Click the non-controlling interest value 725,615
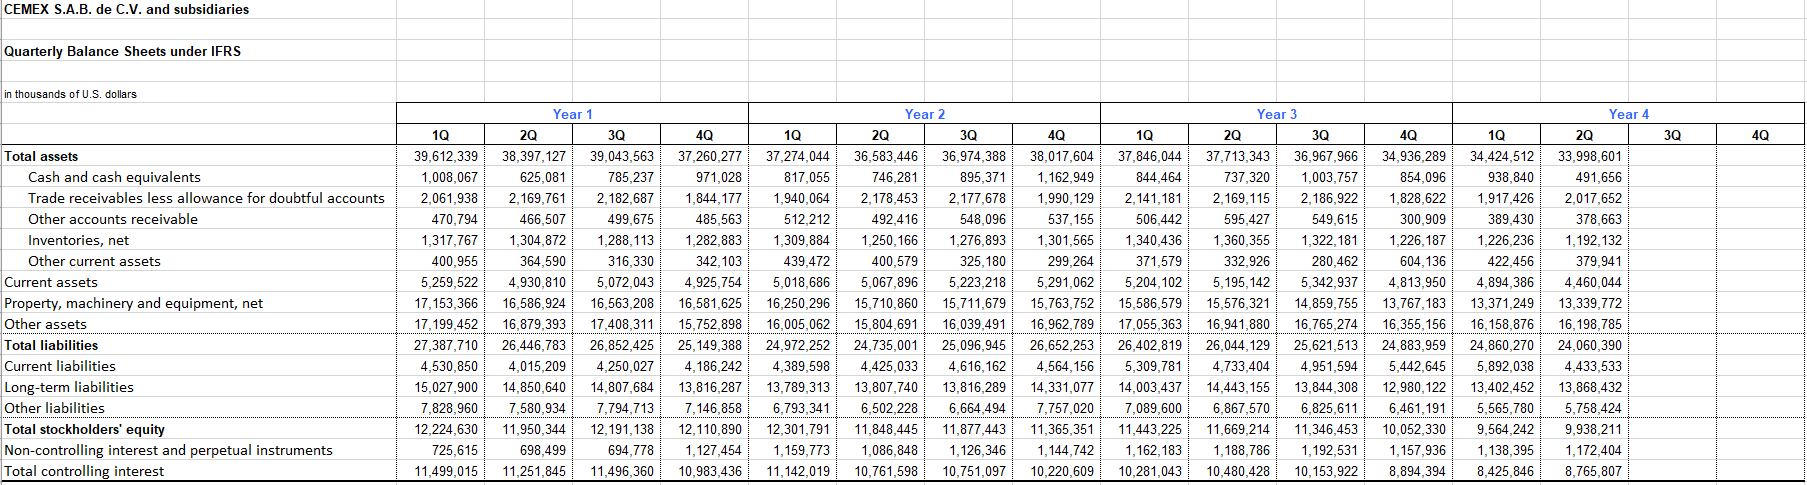1807x485 pixels. [454, 450]
